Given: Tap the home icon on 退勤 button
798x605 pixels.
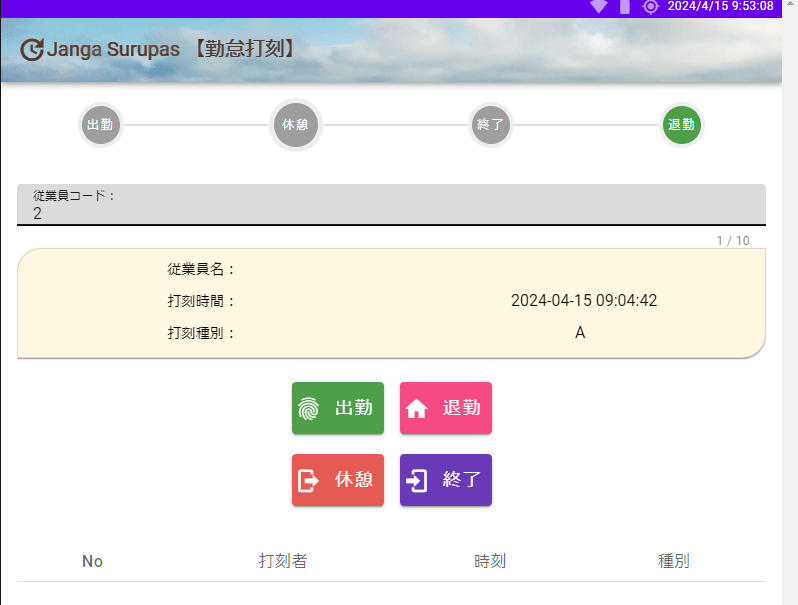Looking at the screenshot, I should coord(417,408).
